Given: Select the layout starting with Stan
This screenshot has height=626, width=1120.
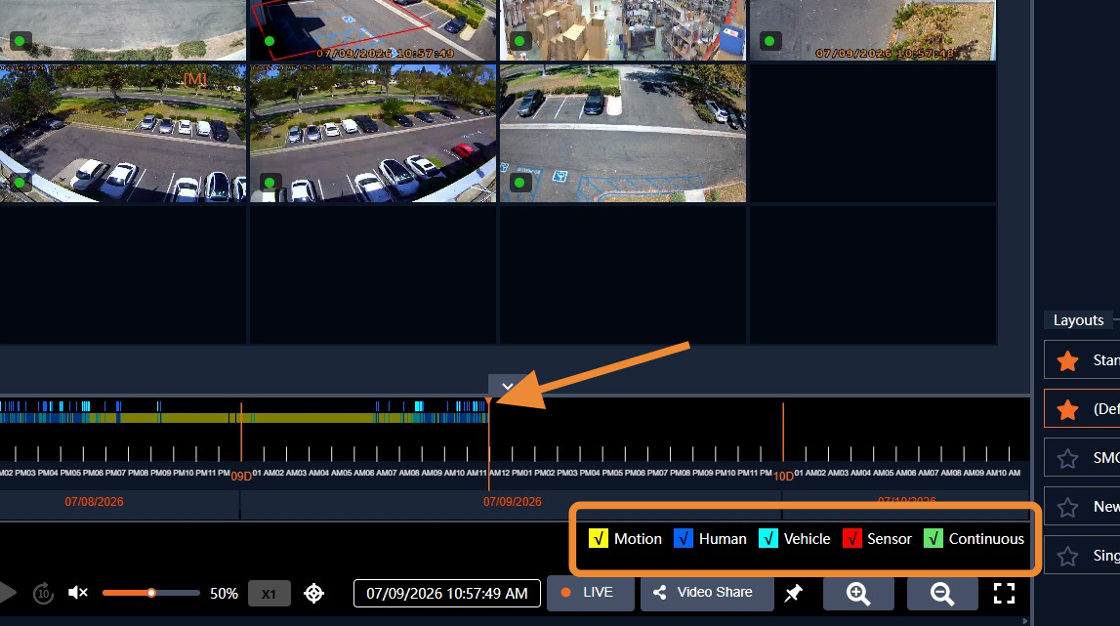Looking at the screenshot, I should coord(1082,360).
